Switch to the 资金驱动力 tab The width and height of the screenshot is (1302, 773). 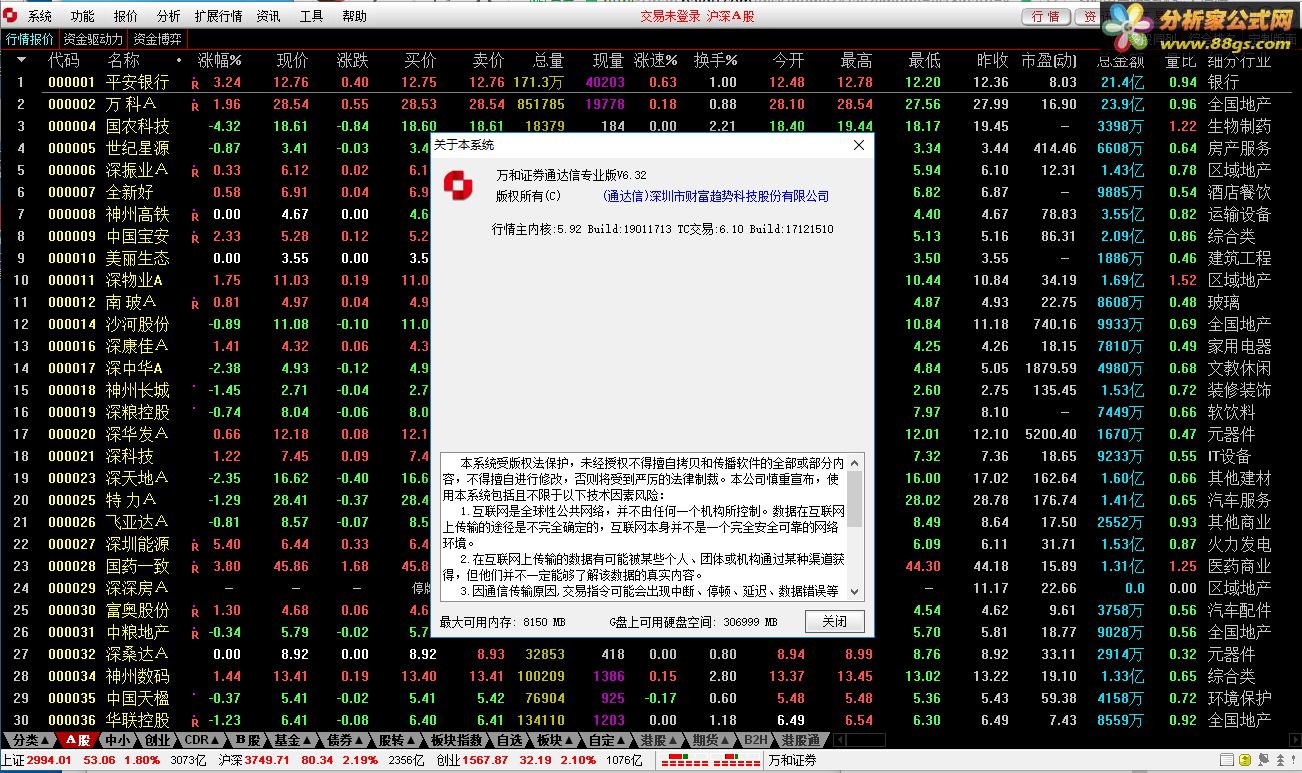pos(94,39)
